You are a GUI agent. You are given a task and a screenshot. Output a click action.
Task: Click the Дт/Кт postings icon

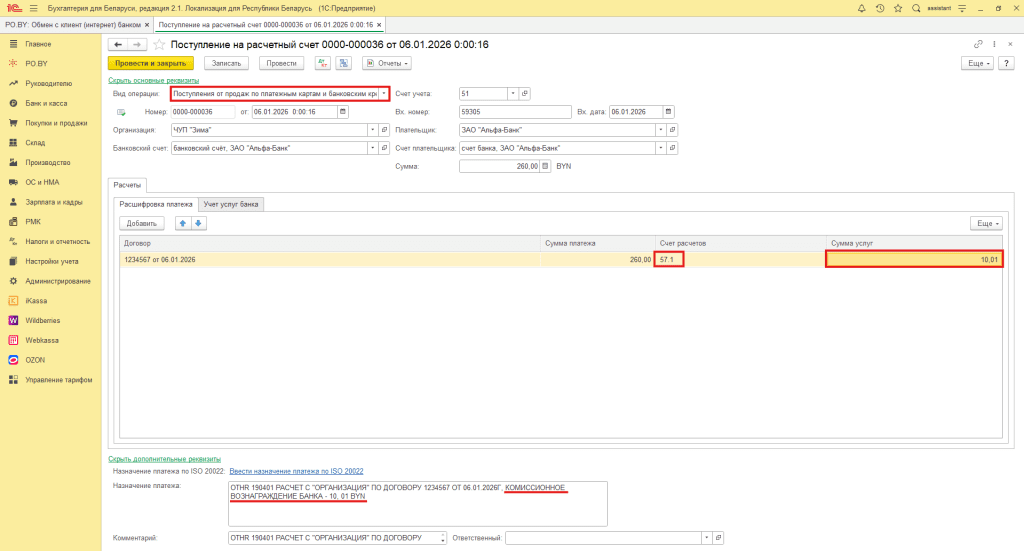pos(322,63)
